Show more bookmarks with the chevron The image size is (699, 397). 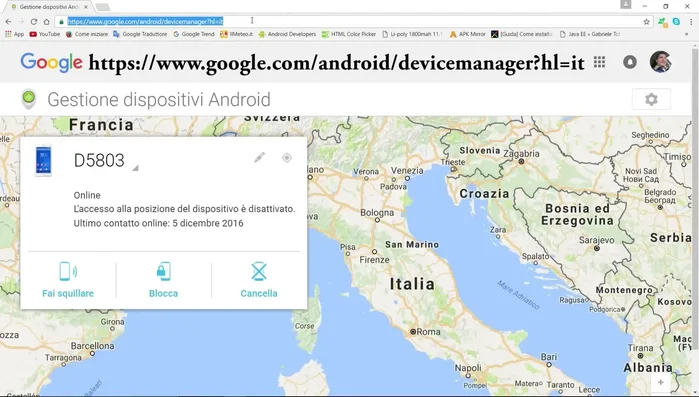pos(687,34)
